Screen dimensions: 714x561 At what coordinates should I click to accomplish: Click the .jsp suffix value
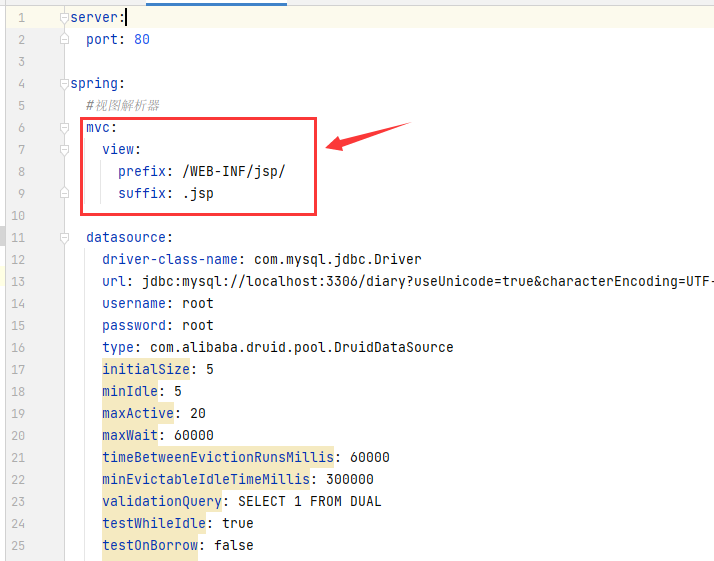pos(198,194)
